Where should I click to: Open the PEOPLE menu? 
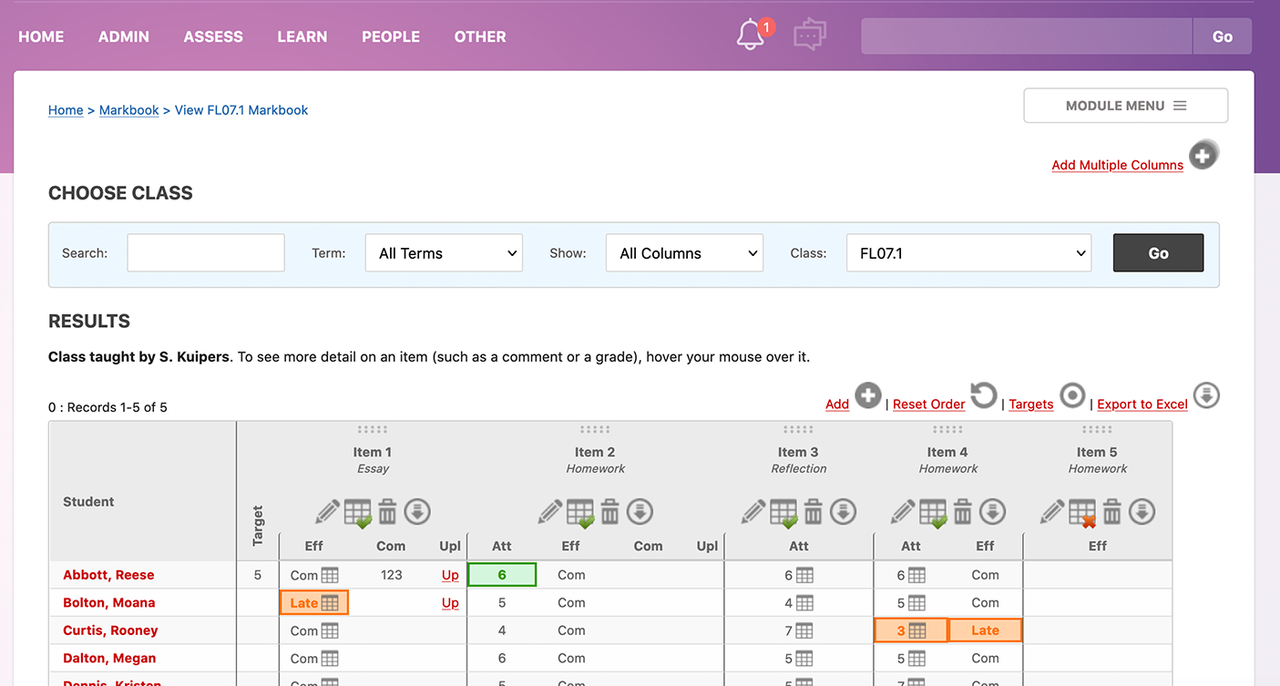(391, 36)
